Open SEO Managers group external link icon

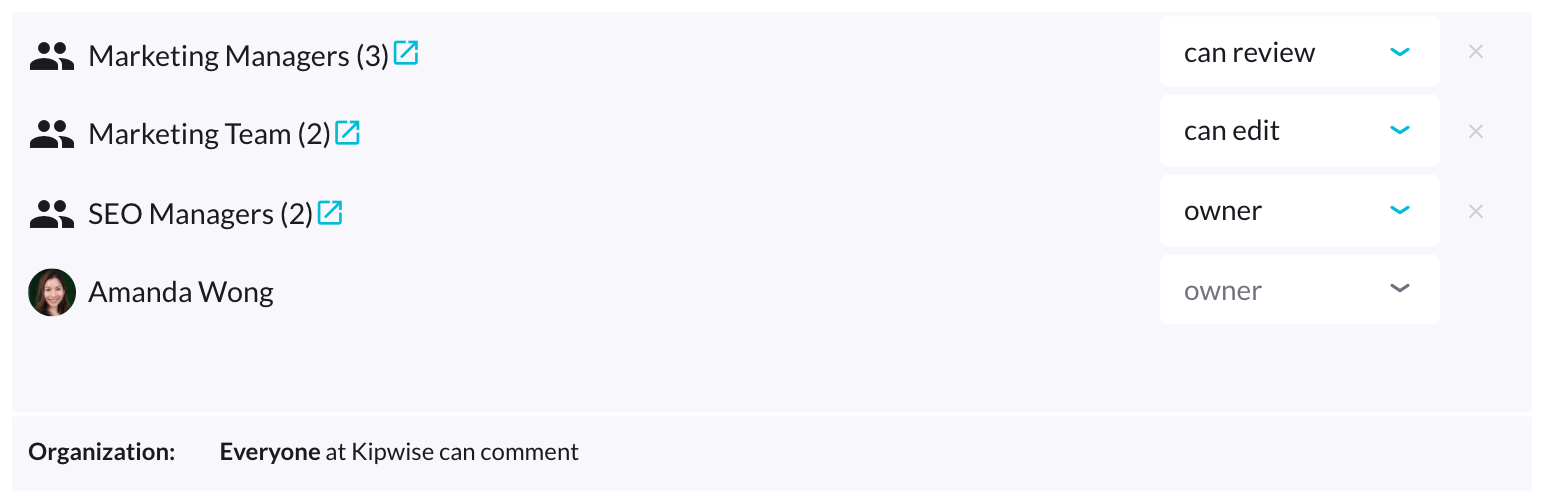click(330, 212)
